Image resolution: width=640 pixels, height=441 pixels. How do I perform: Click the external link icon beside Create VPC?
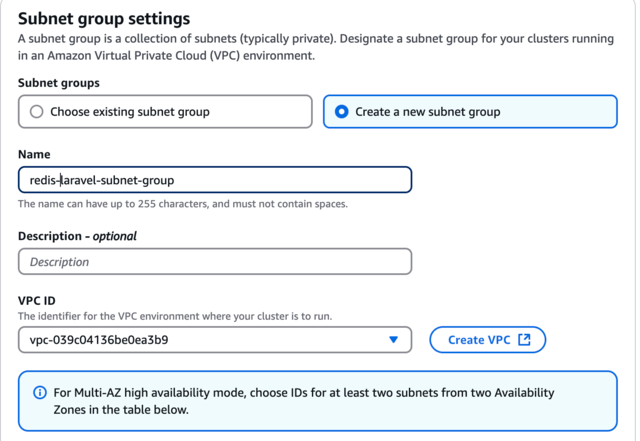click(x=524, y=340)
